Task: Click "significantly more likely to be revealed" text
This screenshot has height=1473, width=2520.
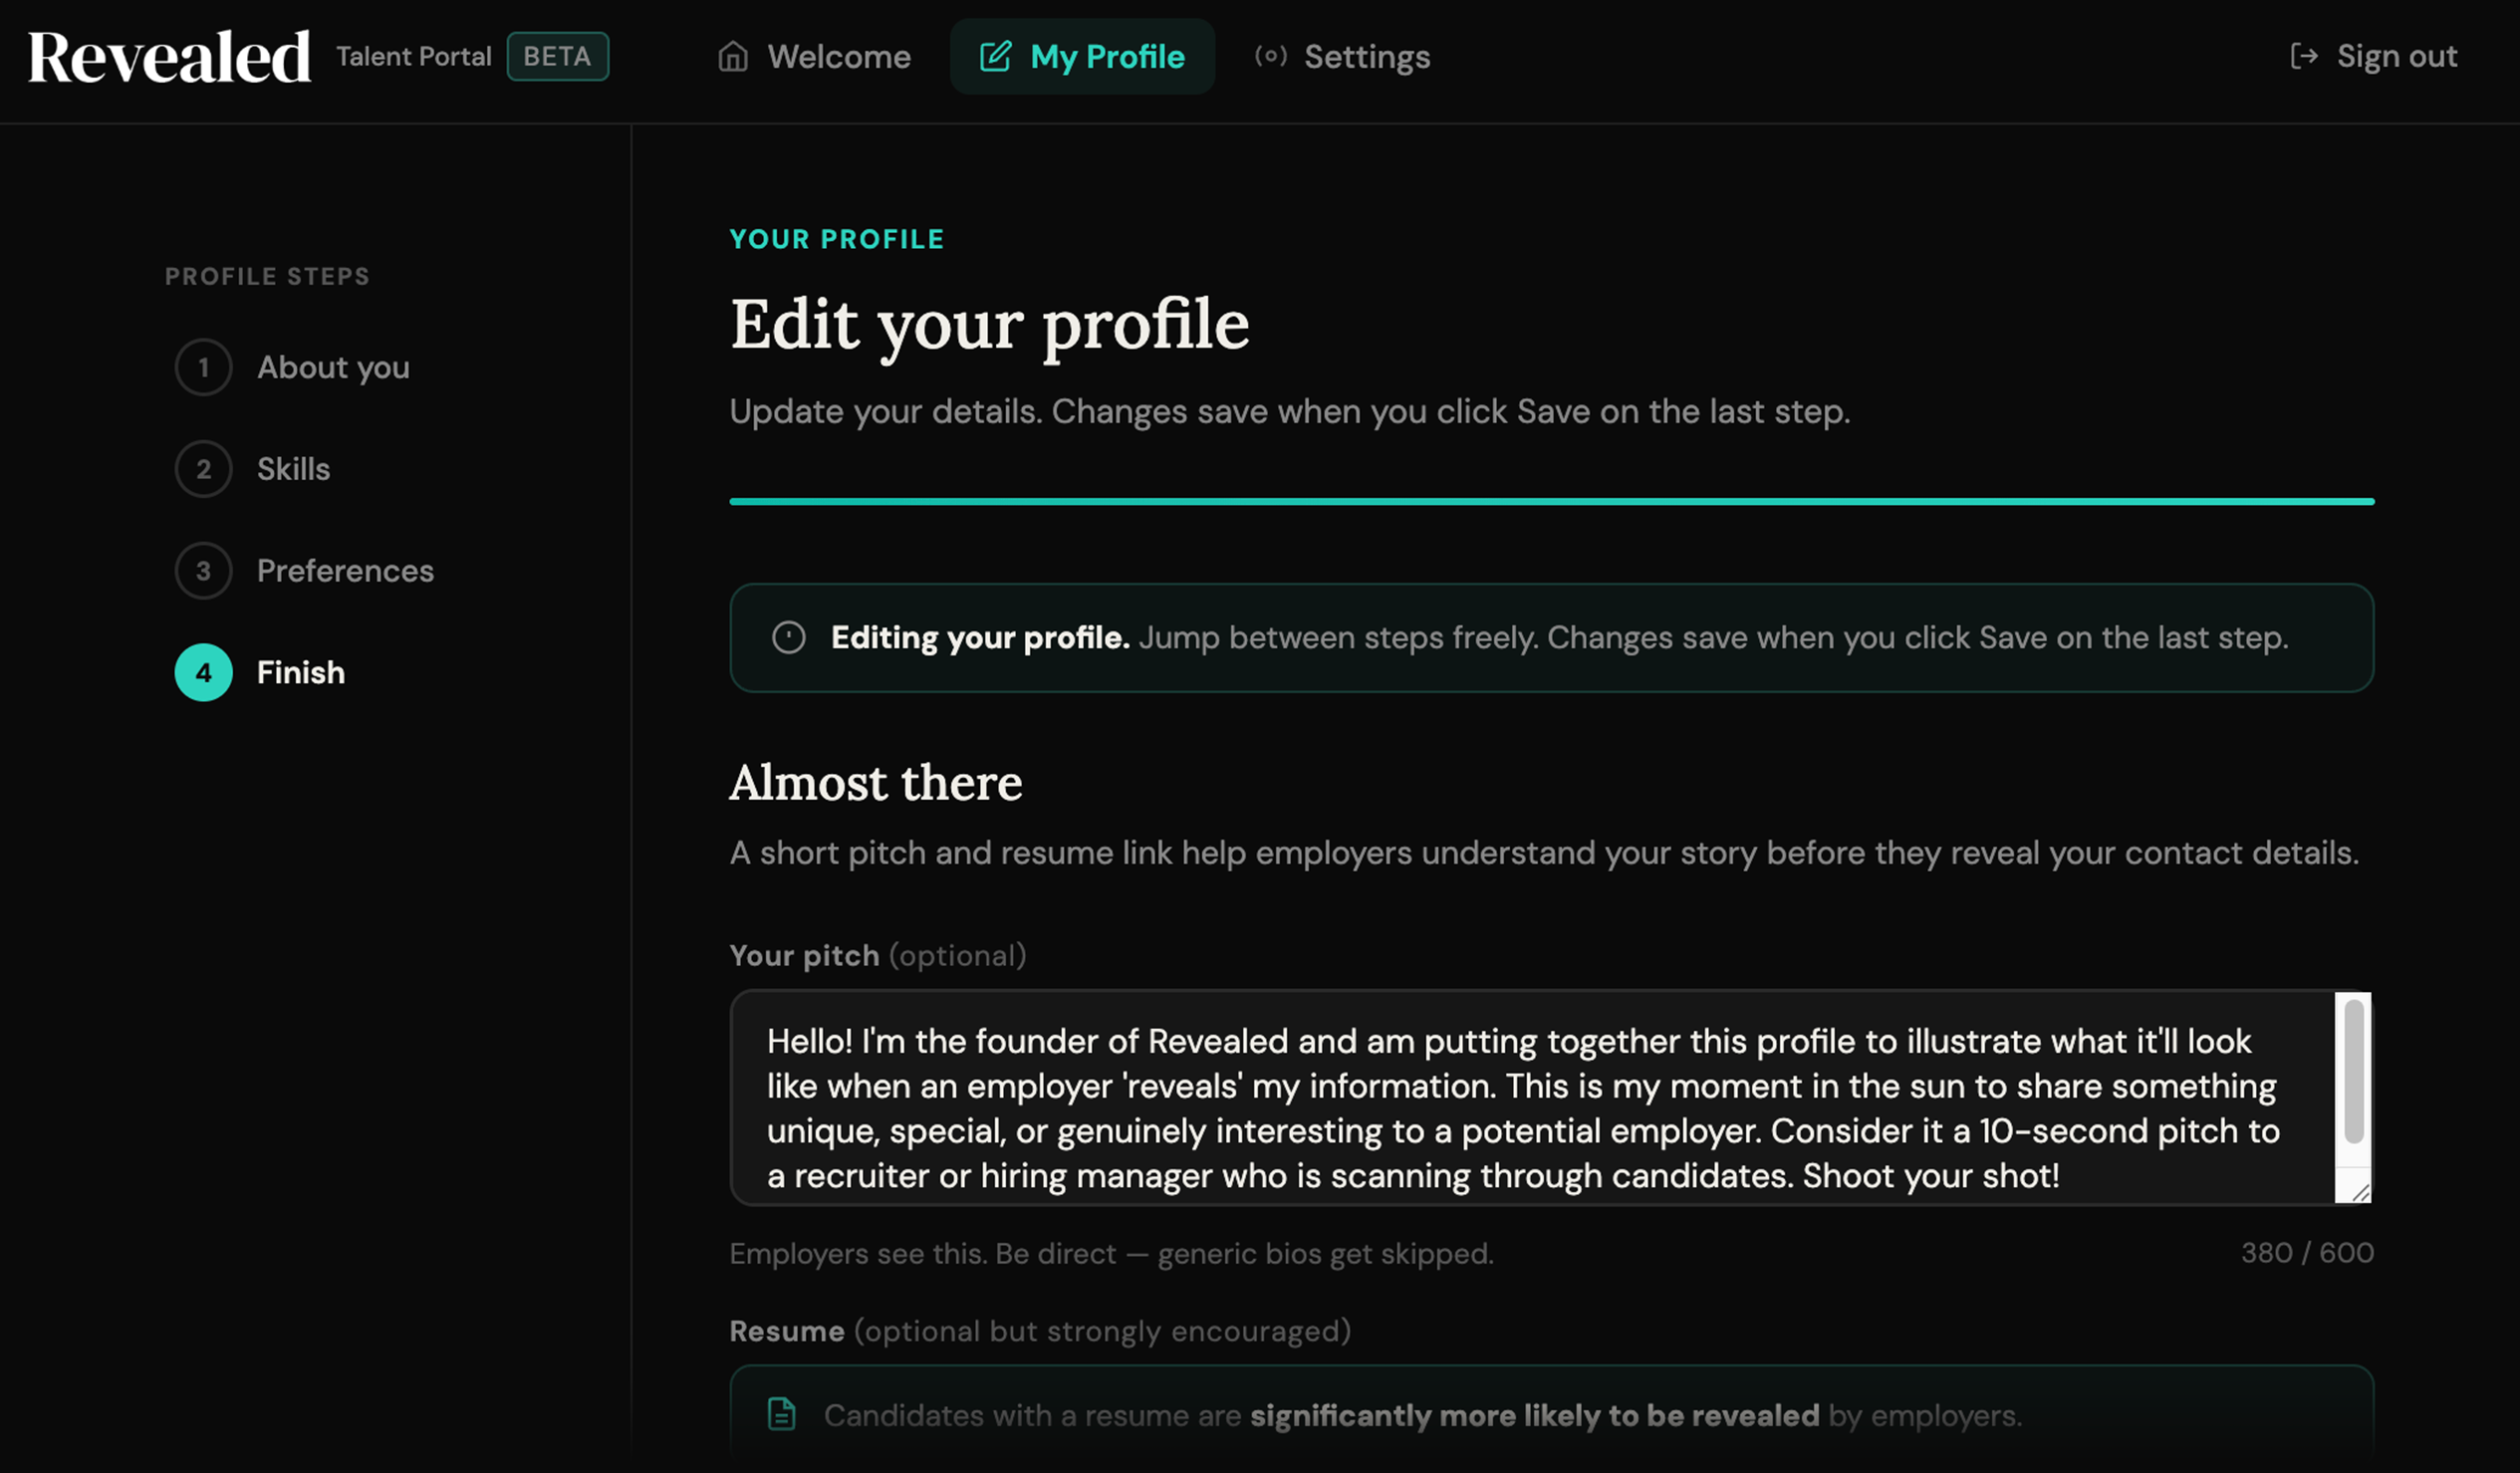Action: (x=1534, y=1416)
